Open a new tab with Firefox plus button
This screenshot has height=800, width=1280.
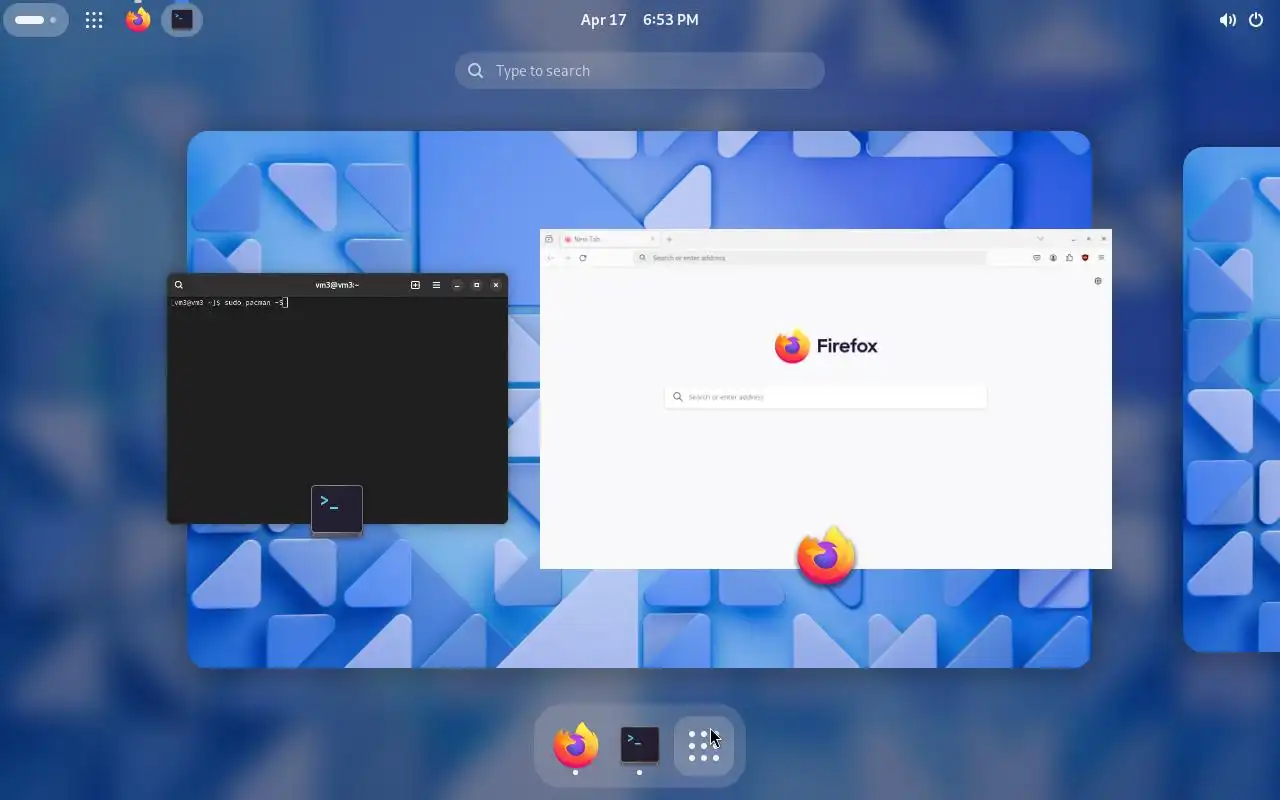click(669, 239)
